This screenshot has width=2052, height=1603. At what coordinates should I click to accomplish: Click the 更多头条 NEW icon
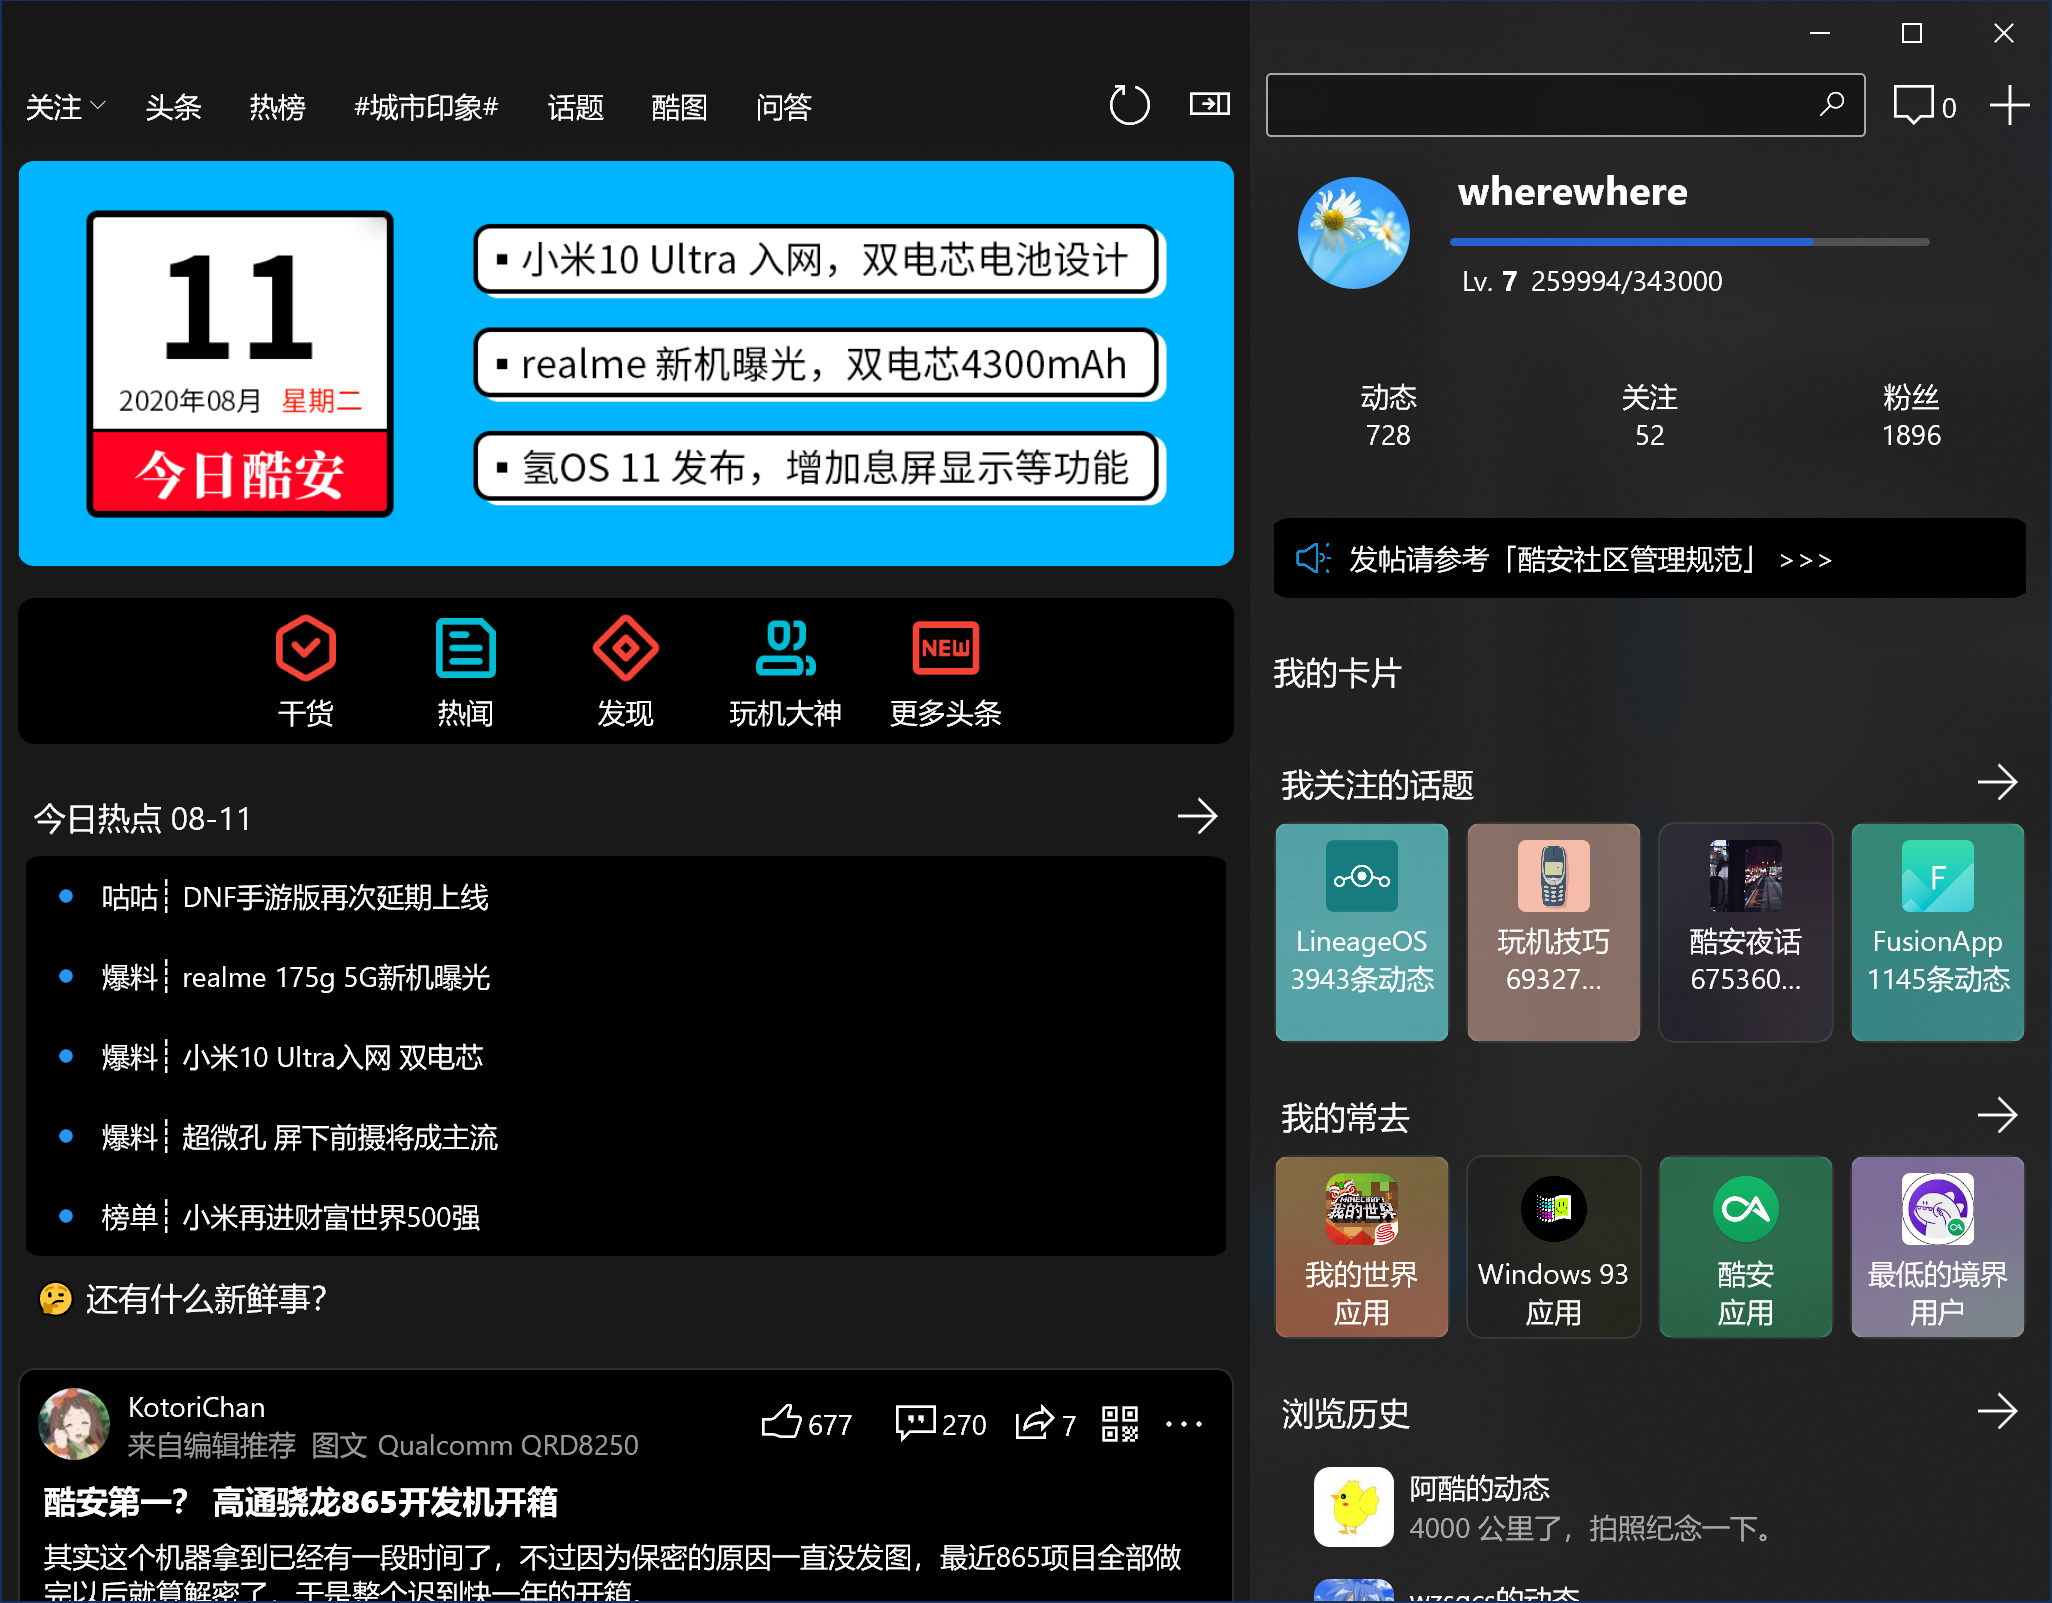(x=945, y=648)
